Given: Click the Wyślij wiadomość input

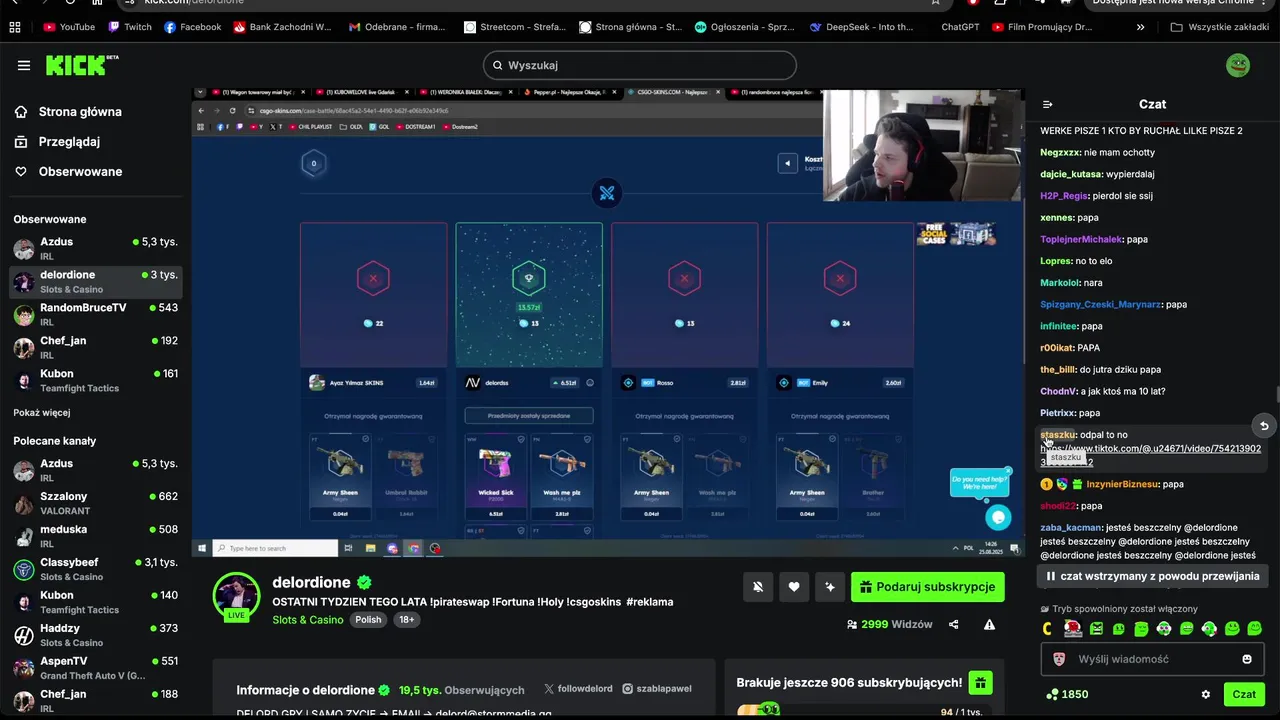Looking at the screenshot, I should (x=1152, y=659).
